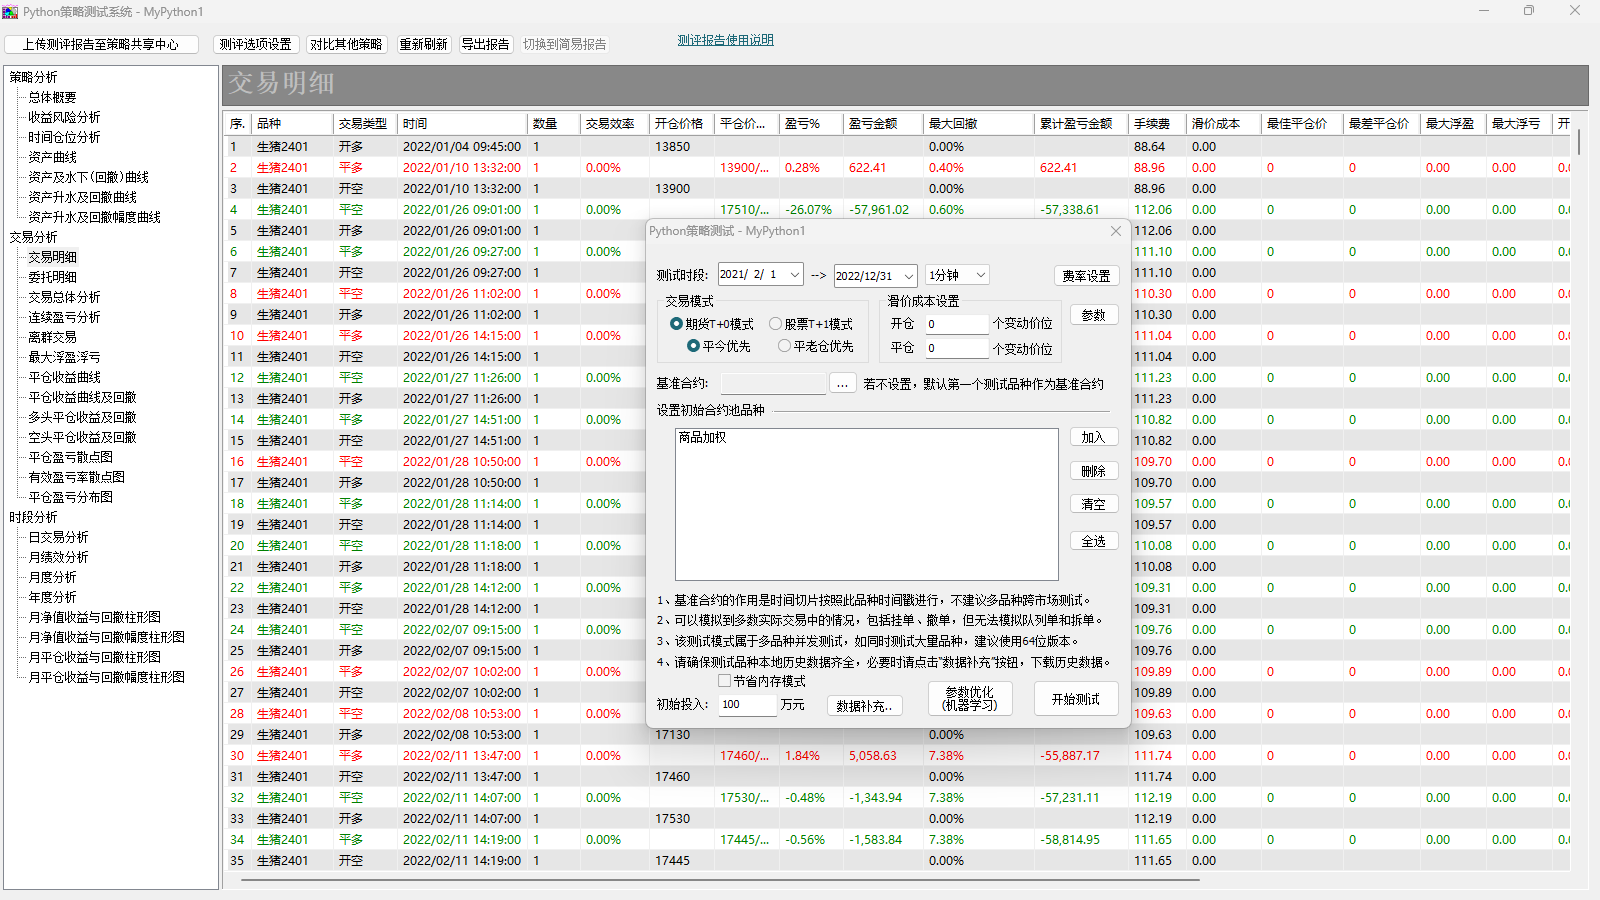Open 测评选项设置 in the toolbar
This screenshot has width=1600, height=900.
pos(255,44)
